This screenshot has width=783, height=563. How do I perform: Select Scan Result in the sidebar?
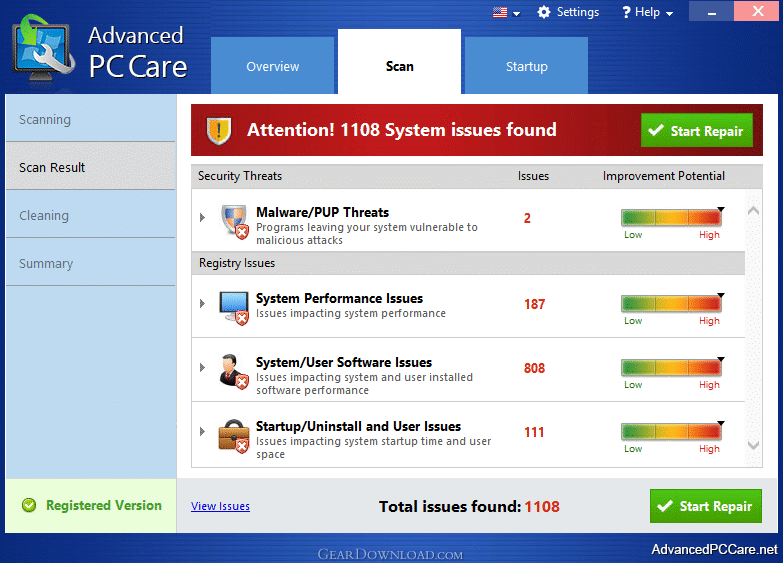click(x=90, y=166)
